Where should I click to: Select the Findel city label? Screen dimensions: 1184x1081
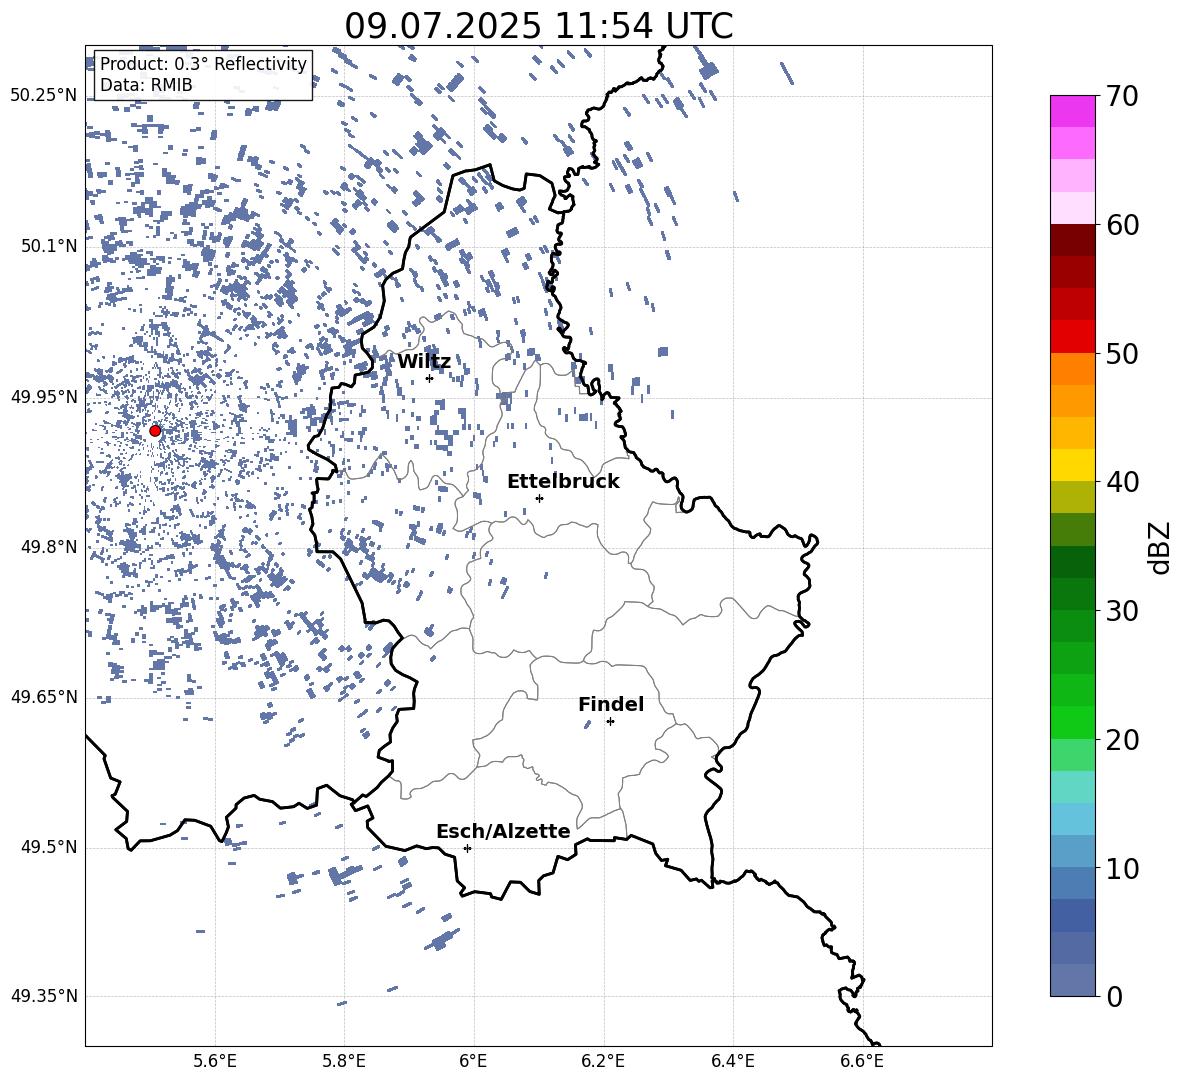point(611,704)
